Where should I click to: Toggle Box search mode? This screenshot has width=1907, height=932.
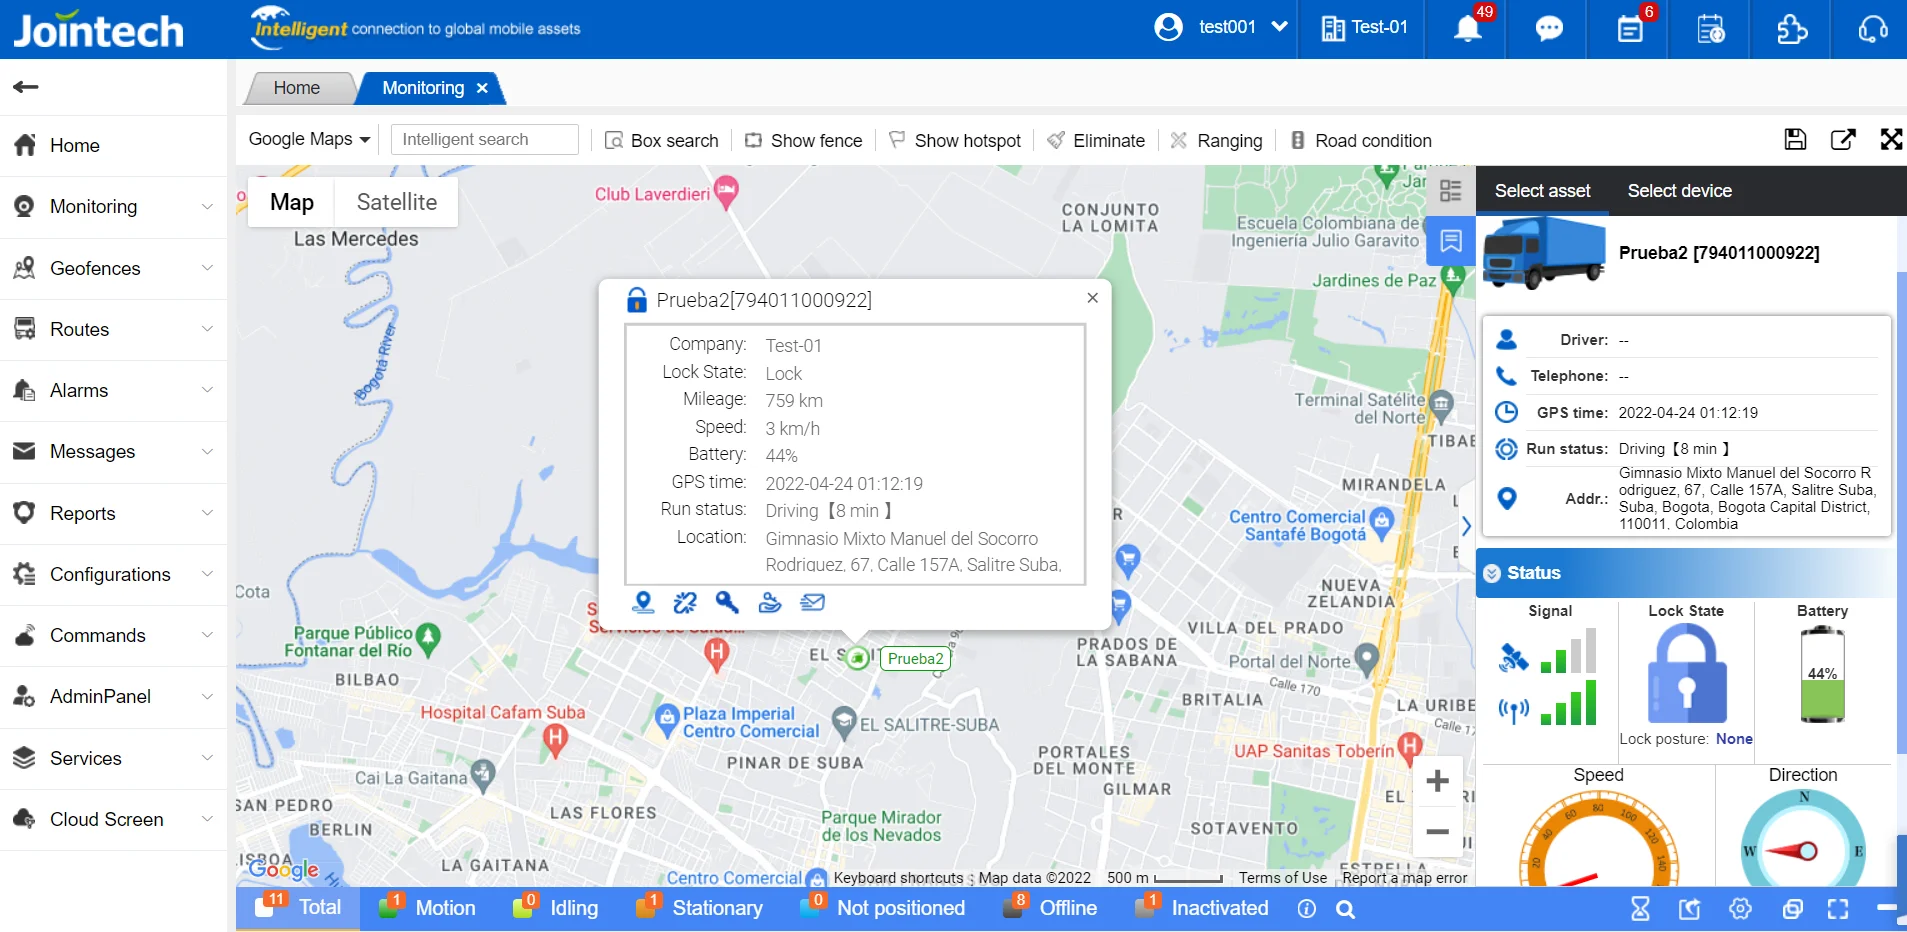(662, 141)
